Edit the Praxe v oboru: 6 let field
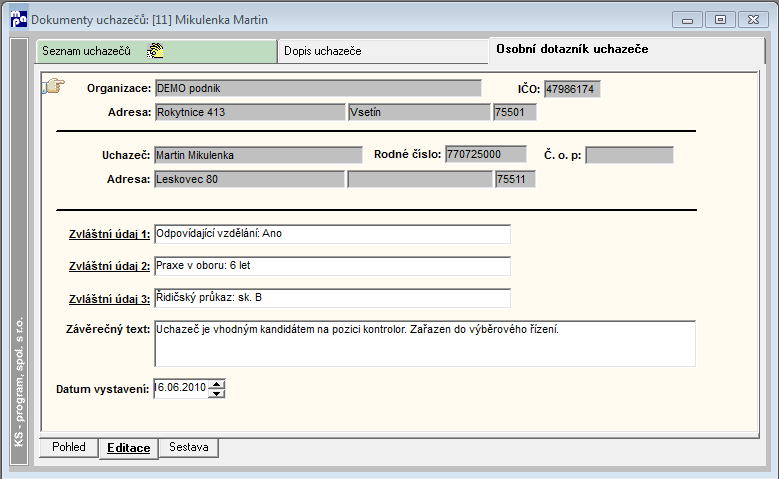Viewport: 779px width, 479px height. (332, 266)
